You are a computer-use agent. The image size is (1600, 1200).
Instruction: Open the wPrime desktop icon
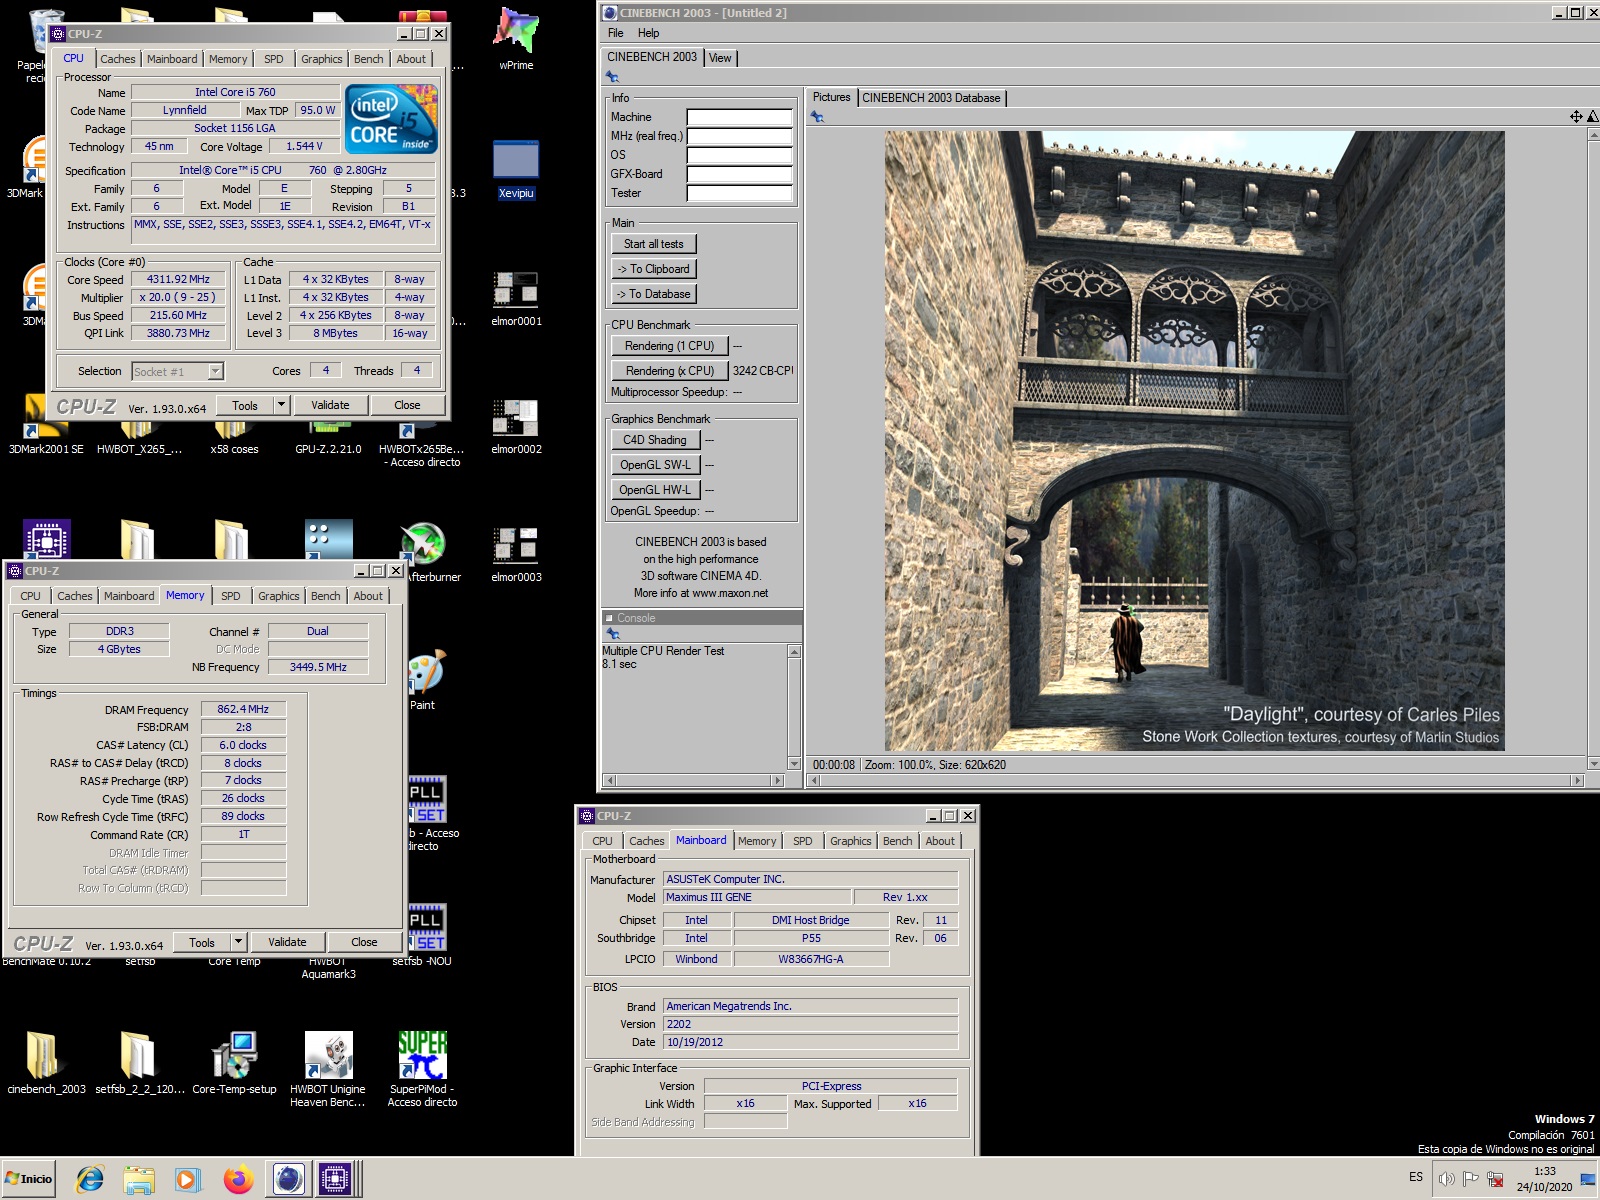point(516,40)
